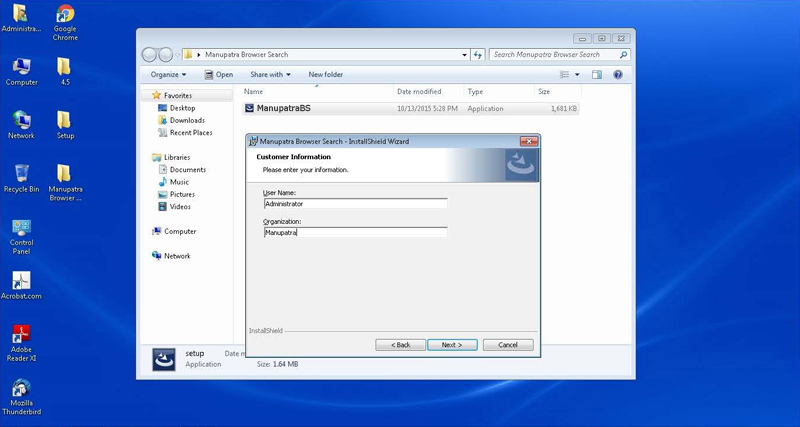Select the Recycle Bin icon
The width and height of the screenshot is (800, 427).
pos(21,179)
